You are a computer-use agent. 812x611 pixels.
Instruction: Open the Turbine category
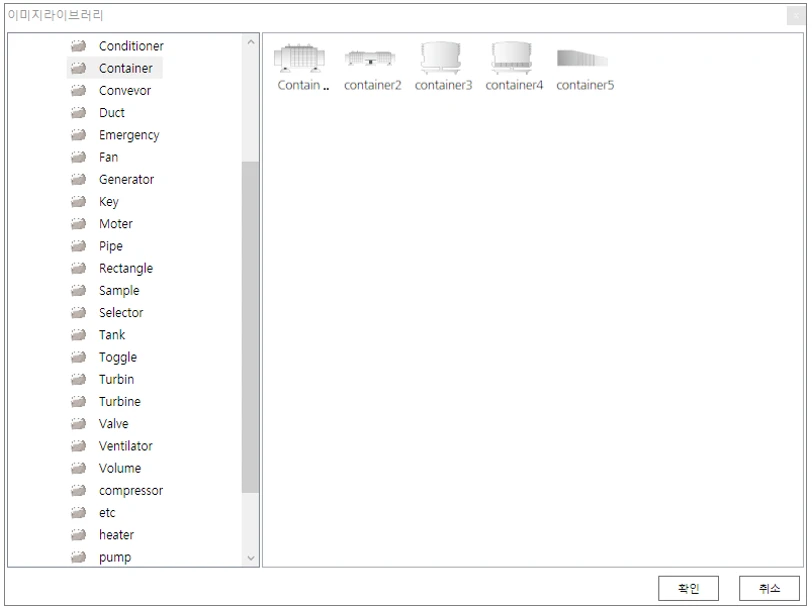[x=120, y=401]
